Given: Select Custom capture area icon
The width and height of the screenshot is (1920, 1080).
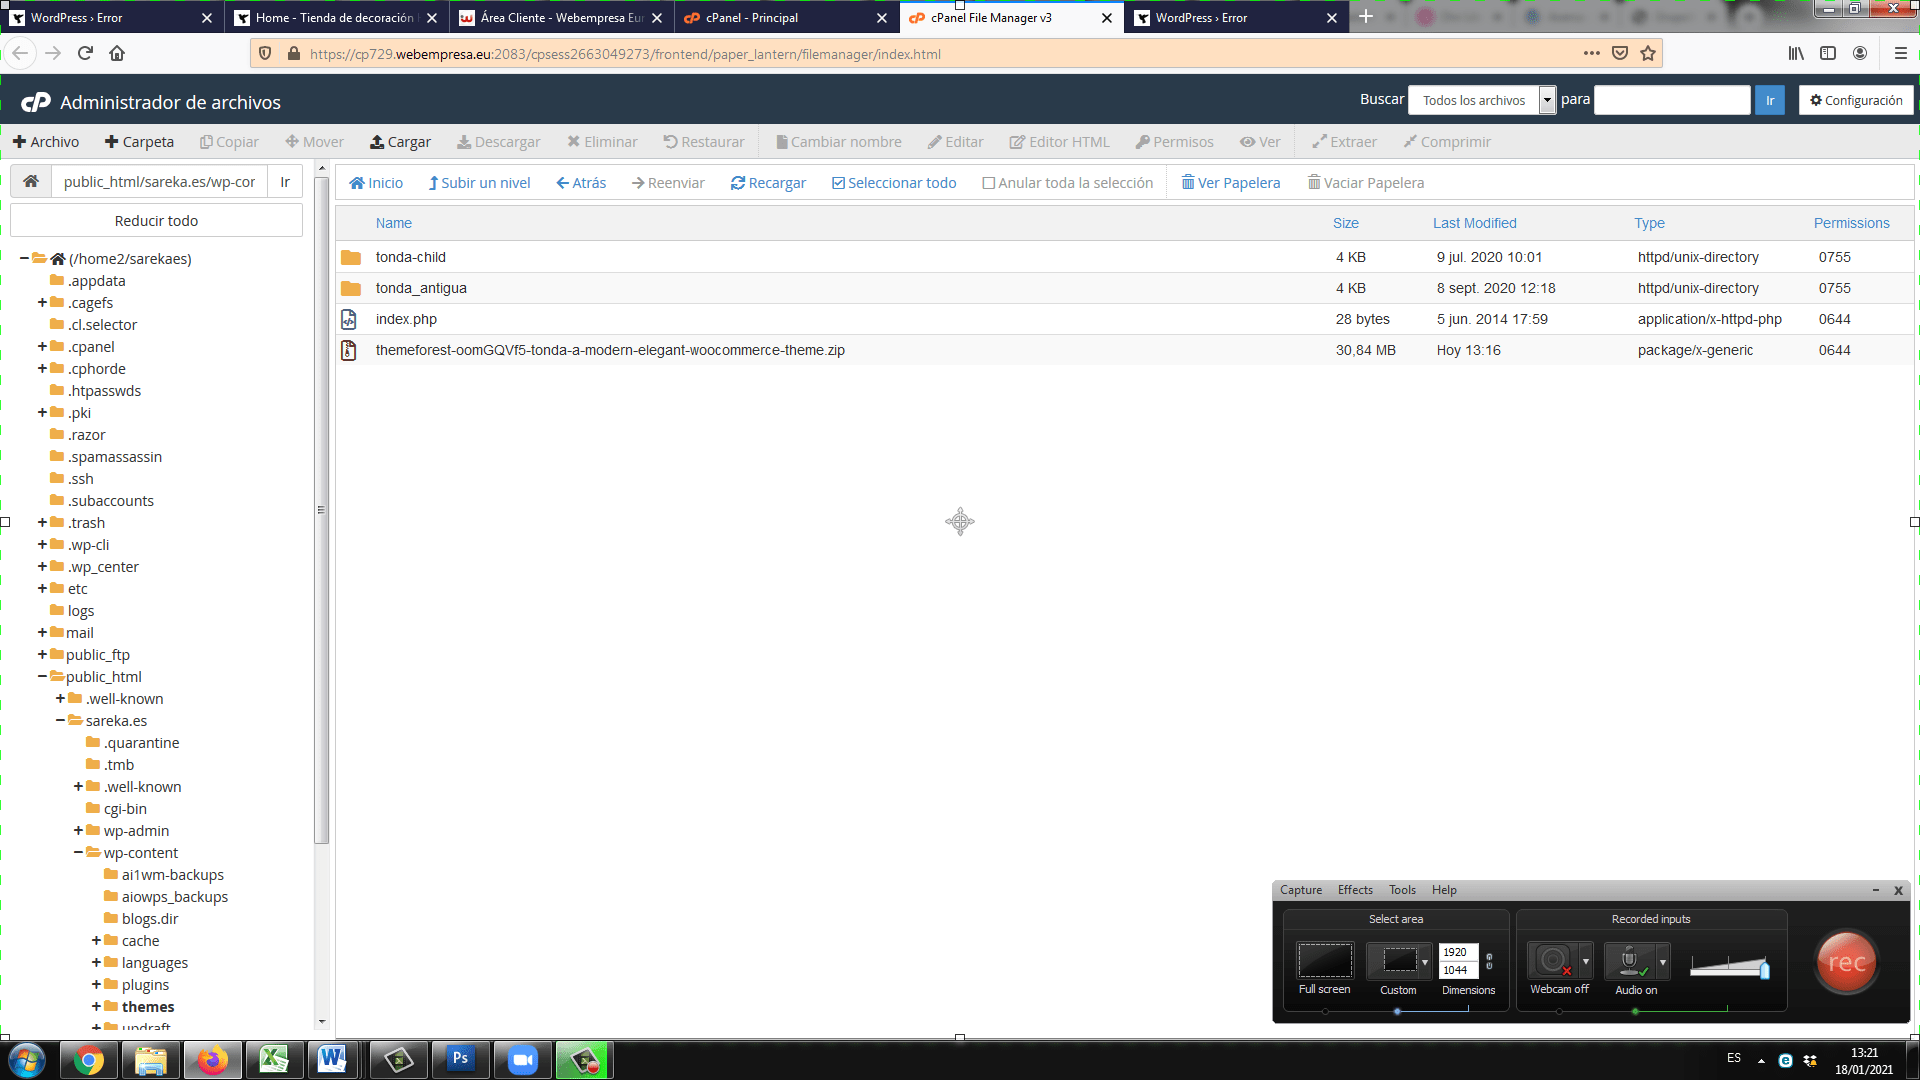Looking at the screenshot, I should [1399, 960].
